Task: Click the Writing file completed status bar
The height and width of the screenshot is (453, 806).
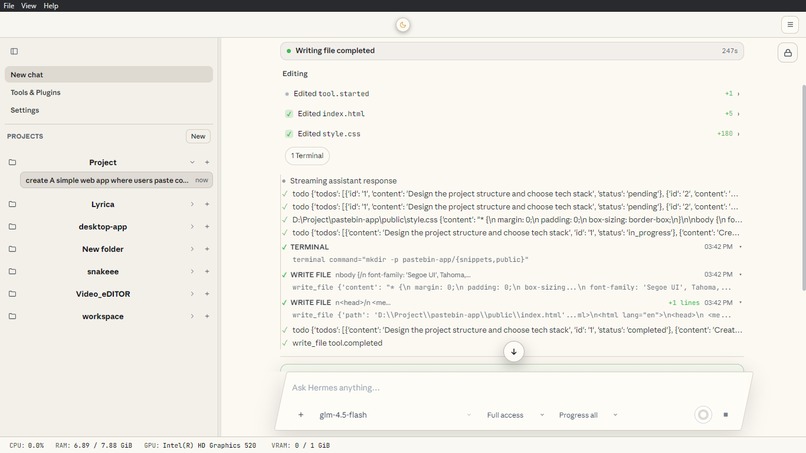Action: point(512,51)
